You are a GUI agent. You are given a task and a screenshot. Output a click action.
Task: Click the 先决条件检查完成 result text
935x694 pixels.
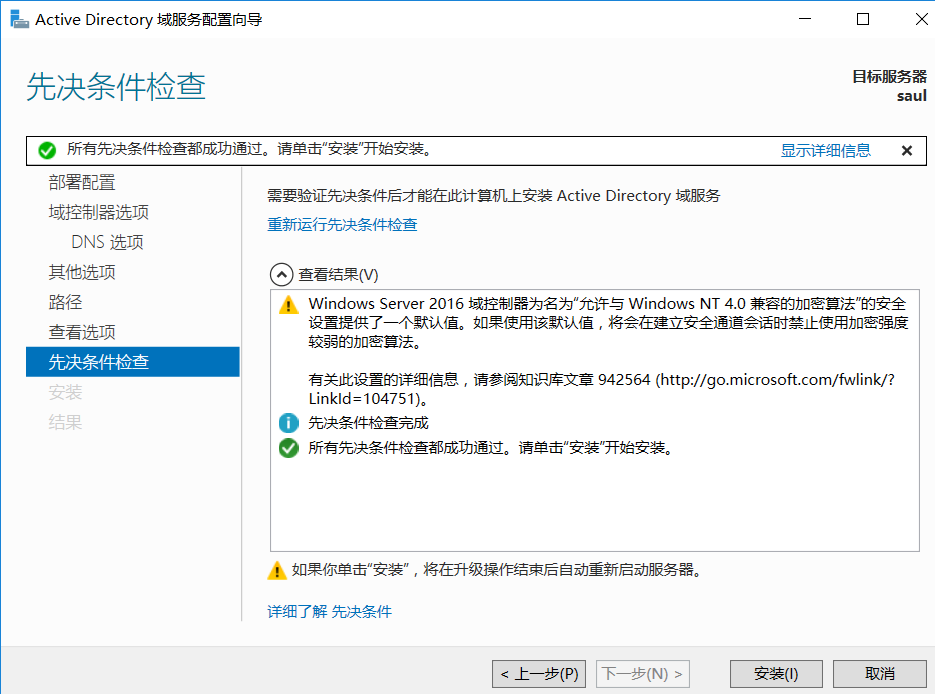point(369,423)
